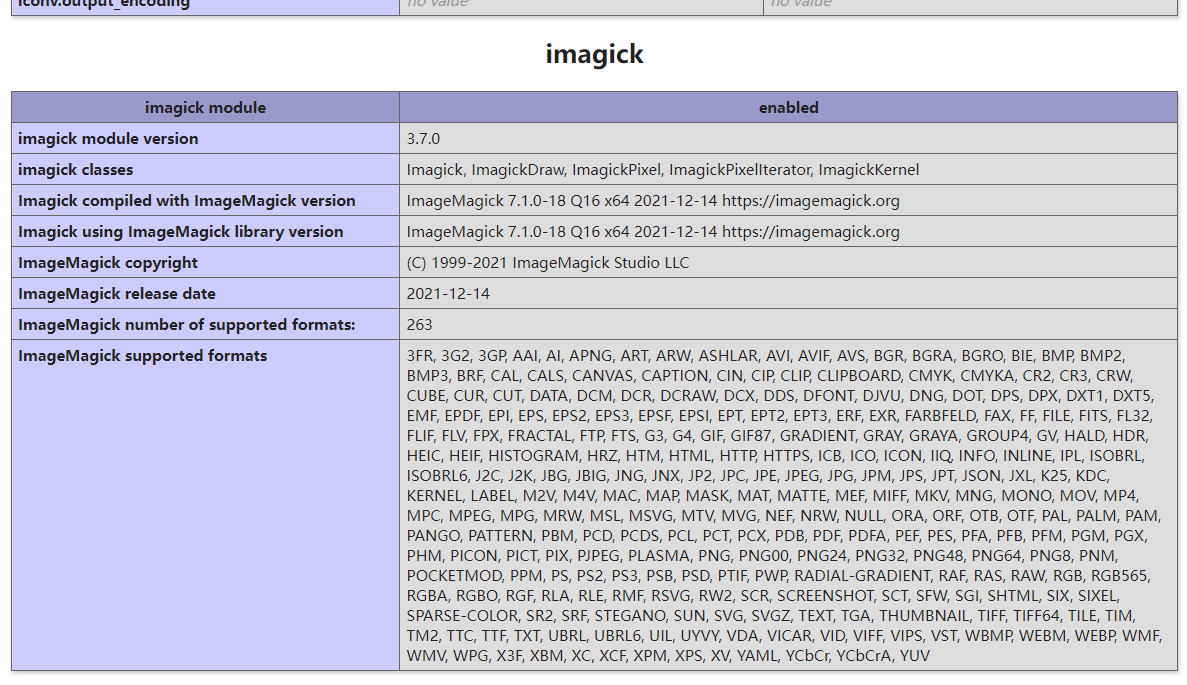Viewport: 1187px width, 685px height.
Task: Click "THUMBNAIL" in the supported formats list
Action: (924, 616)
